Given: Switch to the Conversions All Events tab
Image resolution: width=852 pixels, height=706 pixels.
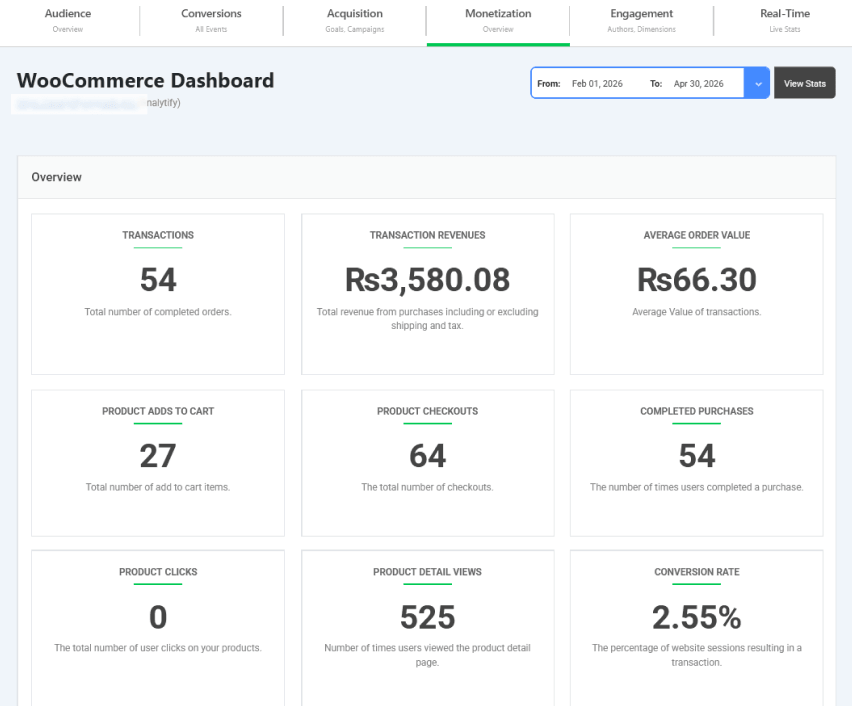Looking at the screenshot, I should (x=211, y=20).
